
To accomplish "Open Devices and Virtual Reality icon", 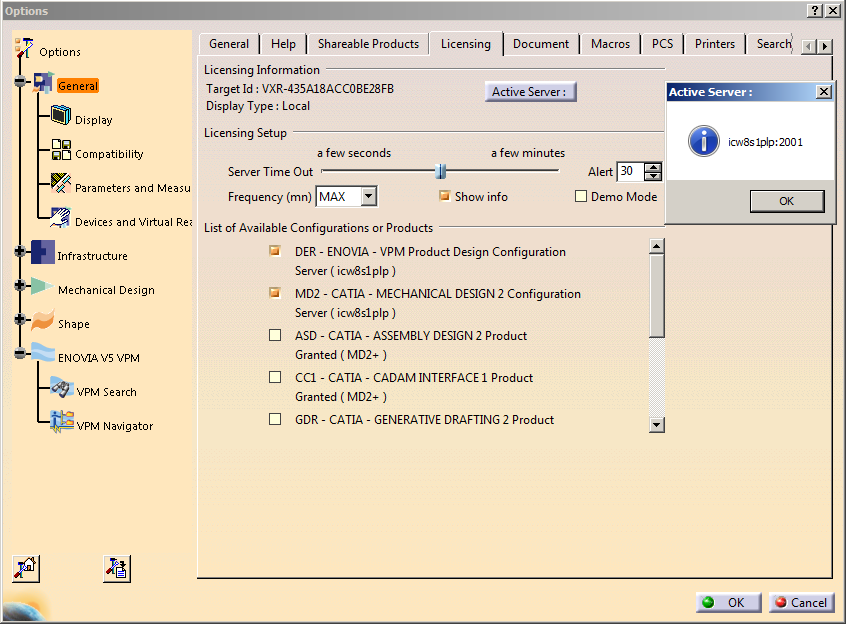I will click(61, 219).
